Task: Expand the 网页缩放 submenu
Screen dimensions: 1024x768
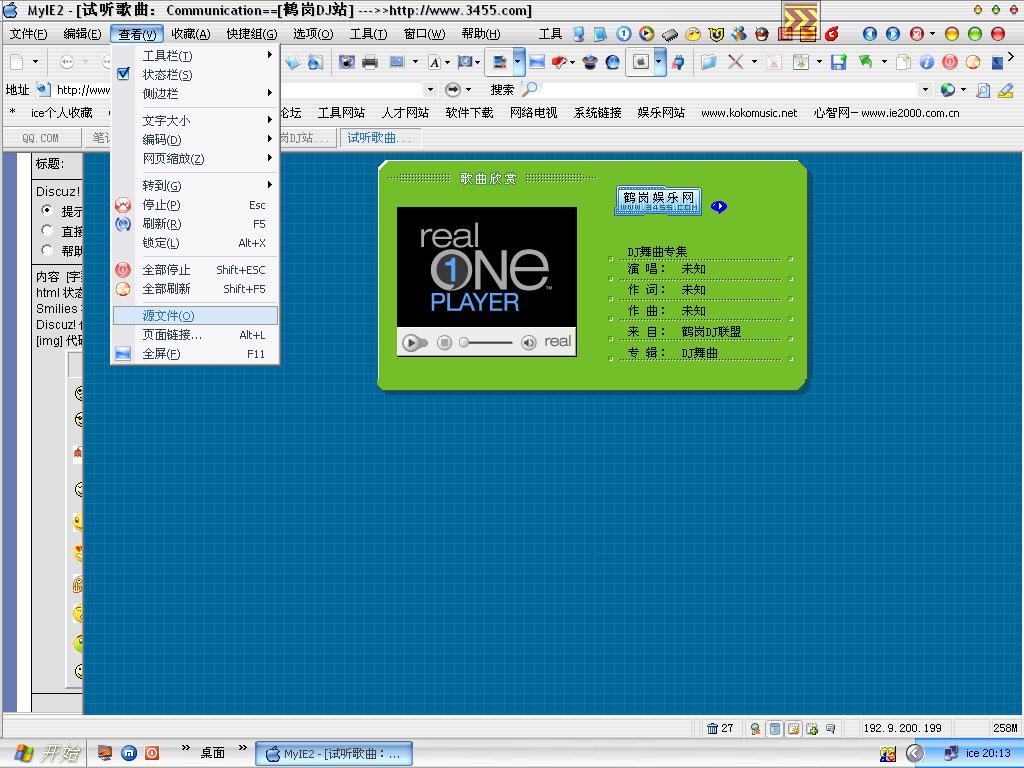Action: (196, 159)
